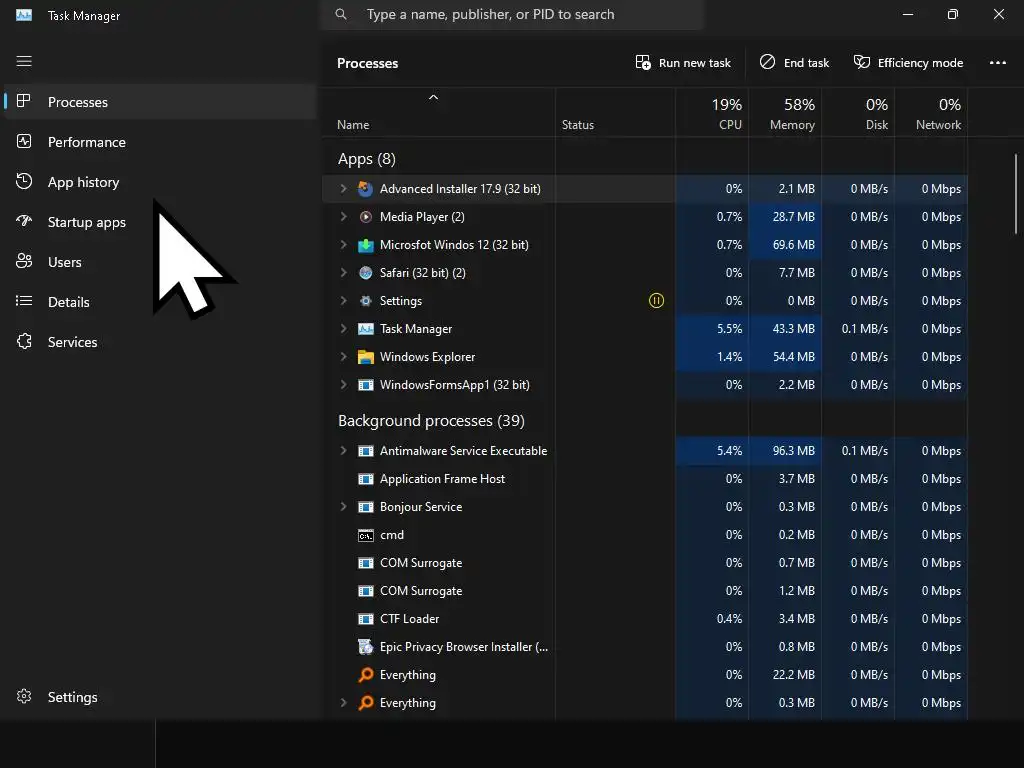1024x768 pixels.
Task: Click the search magnifier icon
Action: (341, 14)
